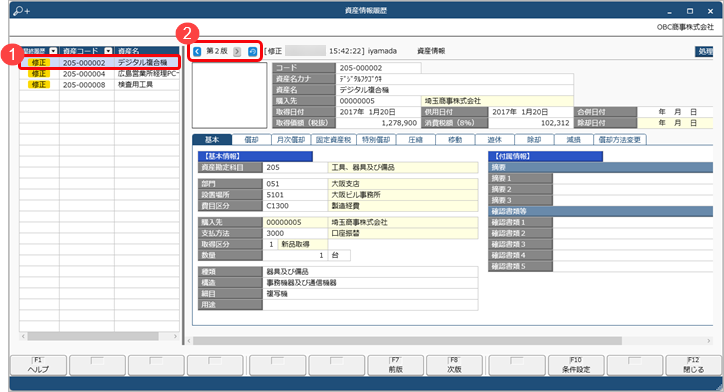
Task: Select row 205-000008 検査用工具
Action: [99, 84]
